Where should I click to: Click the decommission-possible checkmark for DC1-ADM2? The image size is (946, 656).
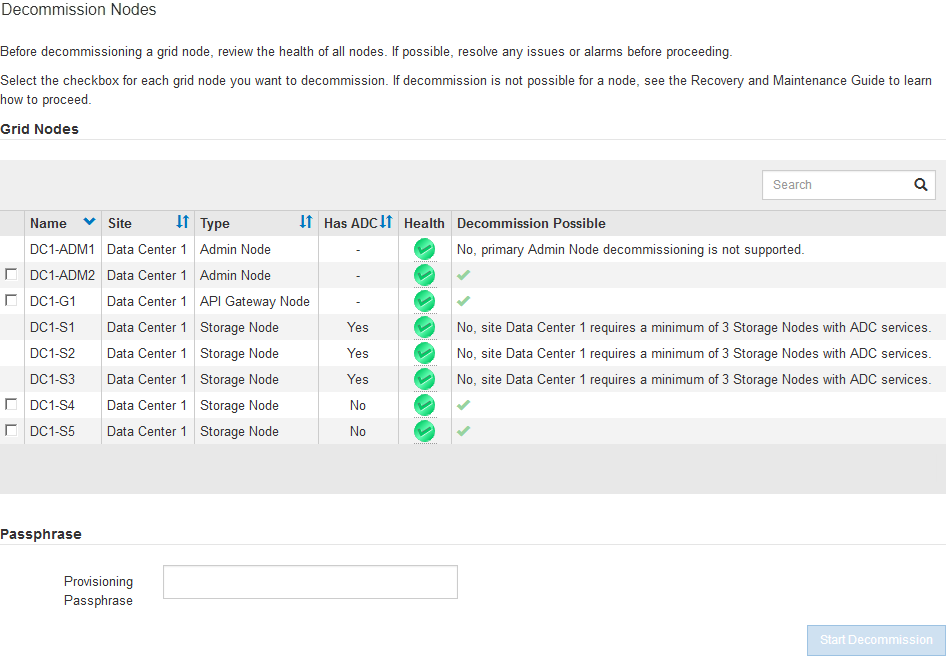coord(464,275)
